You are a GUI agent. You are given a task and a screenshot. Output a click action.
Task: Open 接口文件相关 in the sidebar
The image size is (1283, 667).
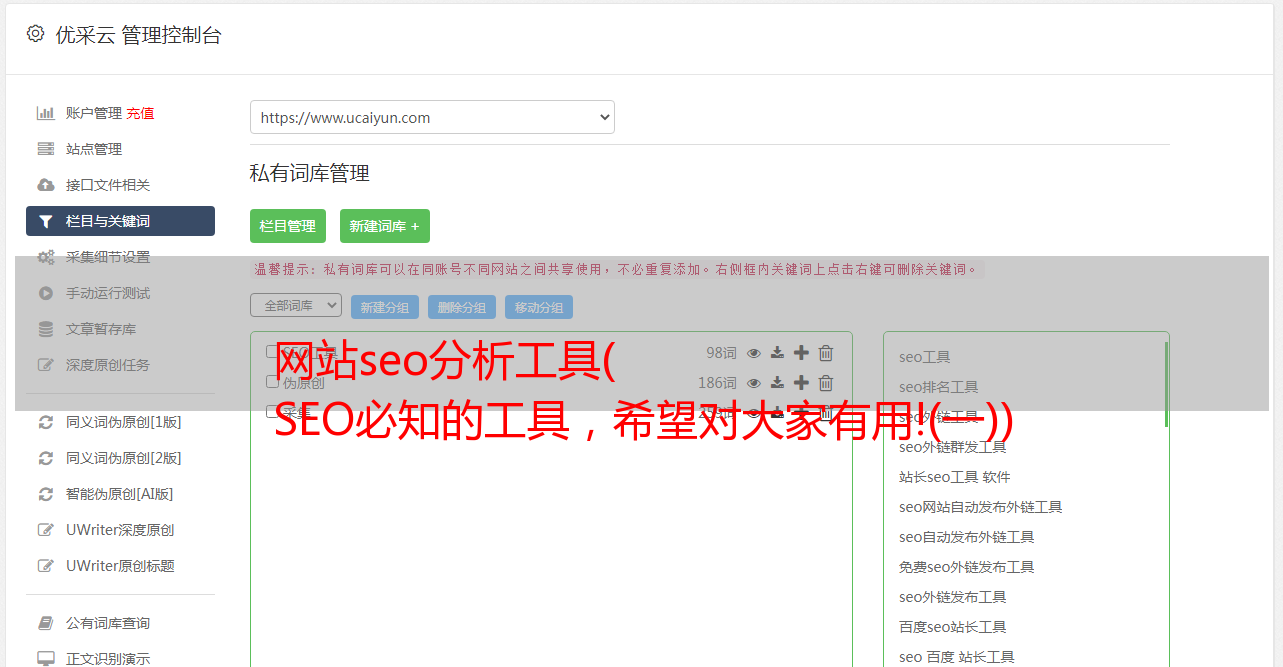click(x=108, y=185)
